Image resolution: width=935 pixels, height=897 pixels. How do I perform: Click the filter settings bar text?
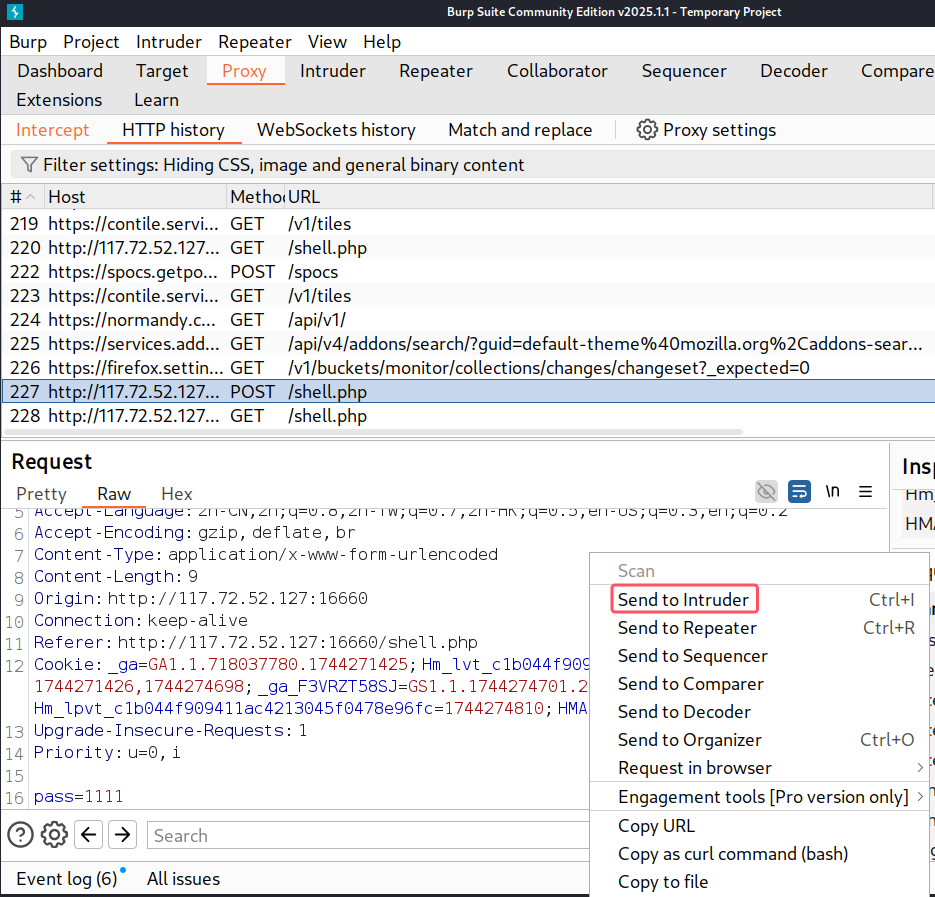[x=284, y=165]
